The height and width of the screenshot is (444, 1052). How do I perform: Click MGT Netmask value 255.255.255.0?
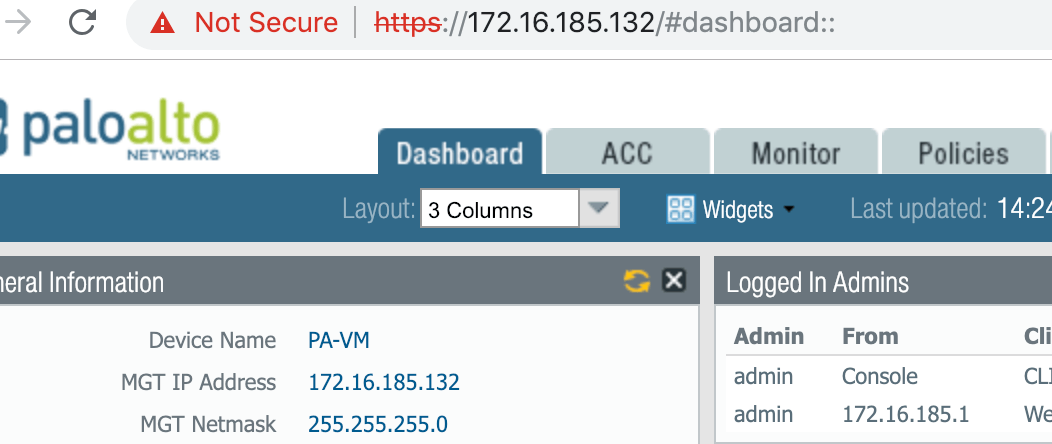378,424
